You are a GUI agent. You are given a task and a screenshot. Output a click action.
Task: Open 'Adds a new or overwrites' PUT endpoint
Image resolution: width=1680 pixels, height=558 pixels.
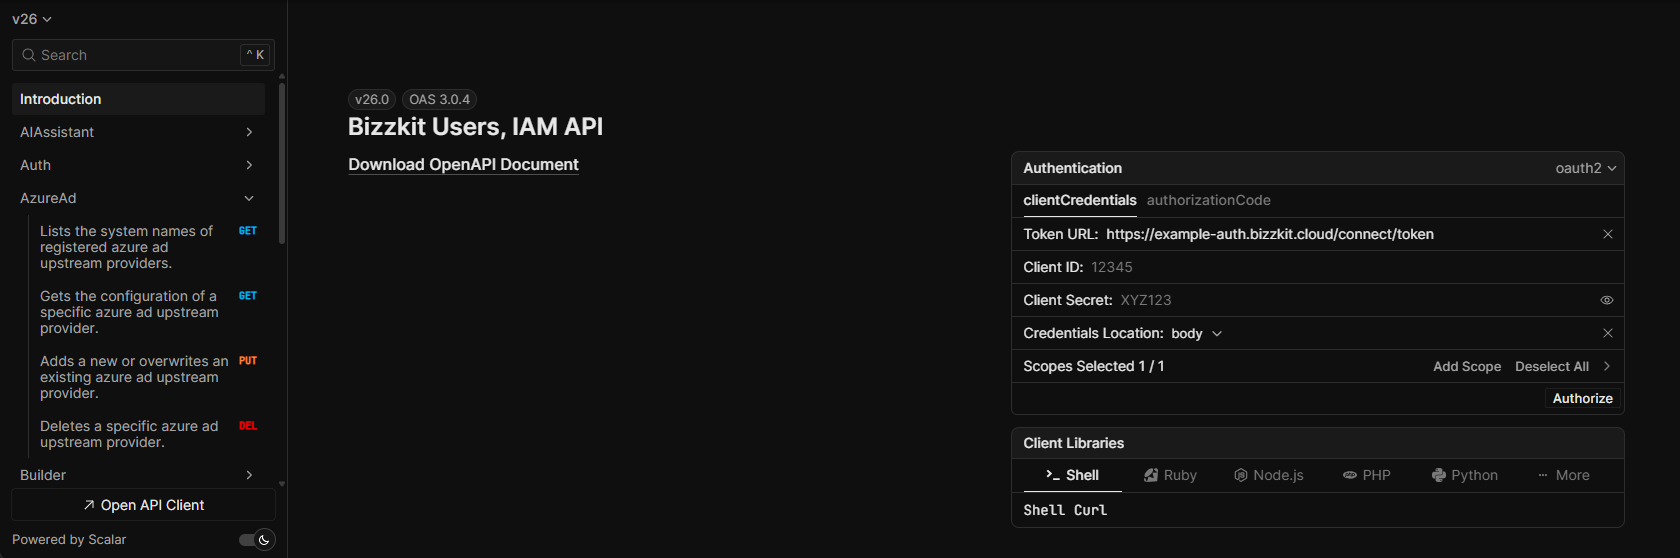pos(148,377)
